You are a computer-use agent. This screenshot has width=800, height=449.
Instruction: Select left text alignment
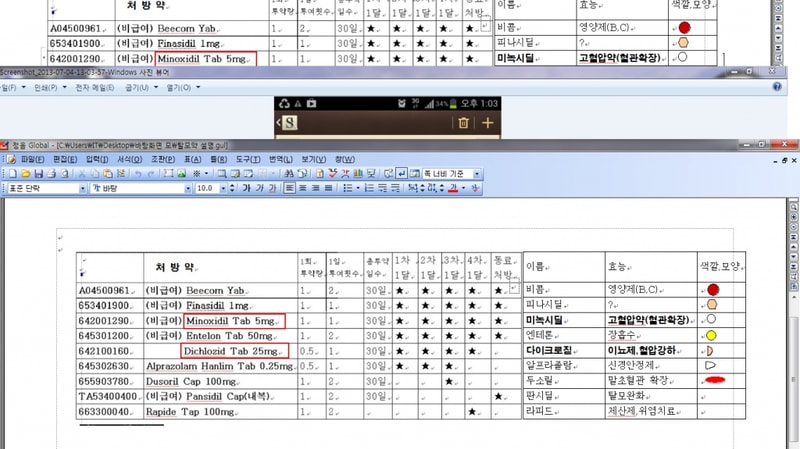tap(289, 188)
